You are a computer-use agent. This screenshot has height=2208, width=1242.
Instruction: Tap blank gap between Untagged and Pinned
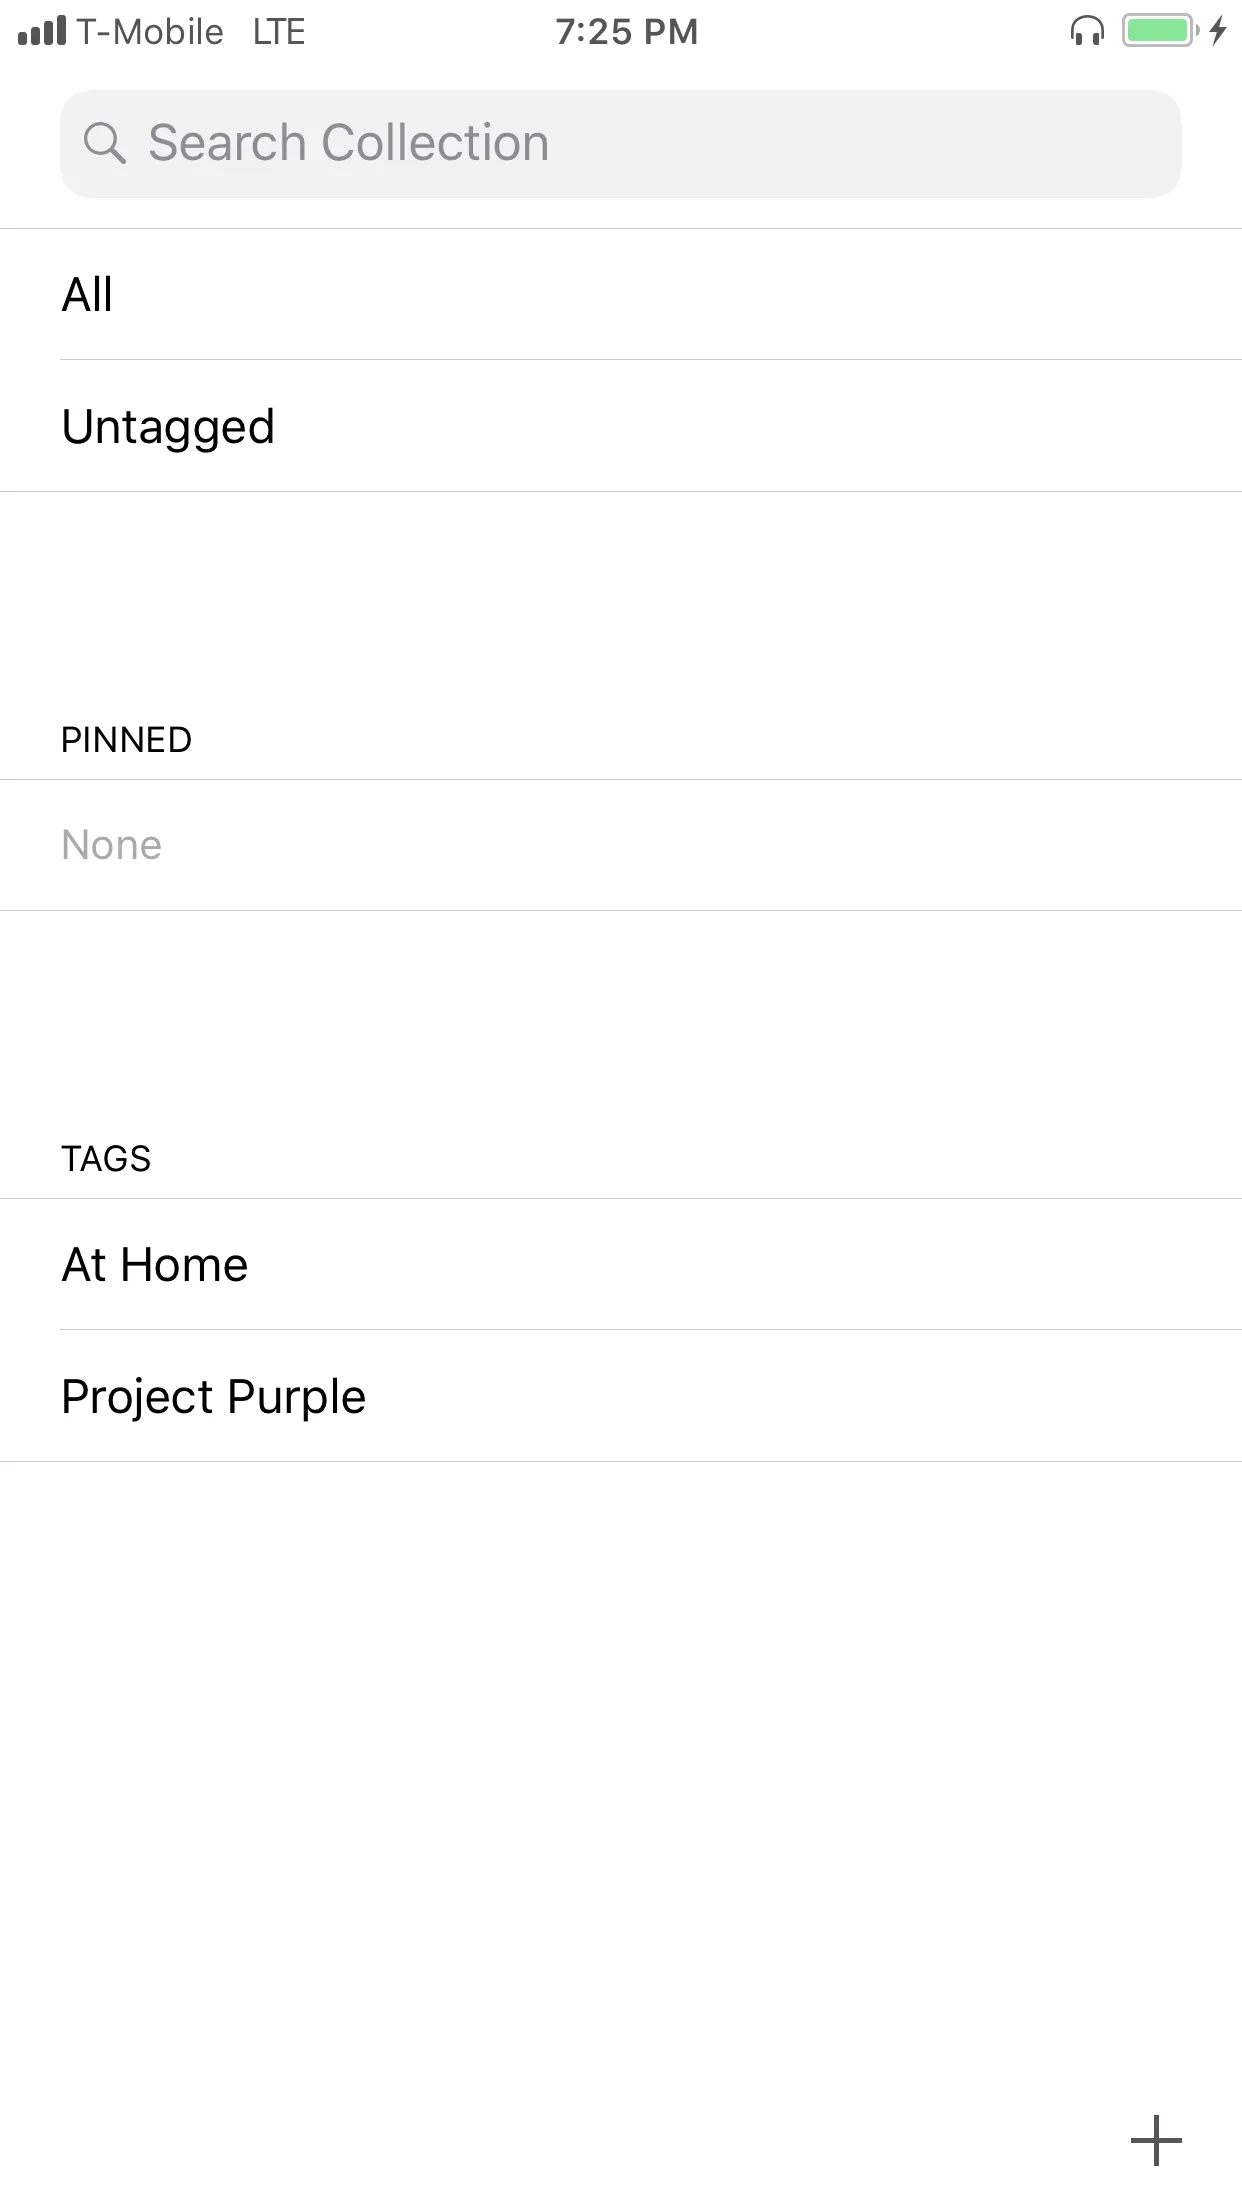coord(620,600)
